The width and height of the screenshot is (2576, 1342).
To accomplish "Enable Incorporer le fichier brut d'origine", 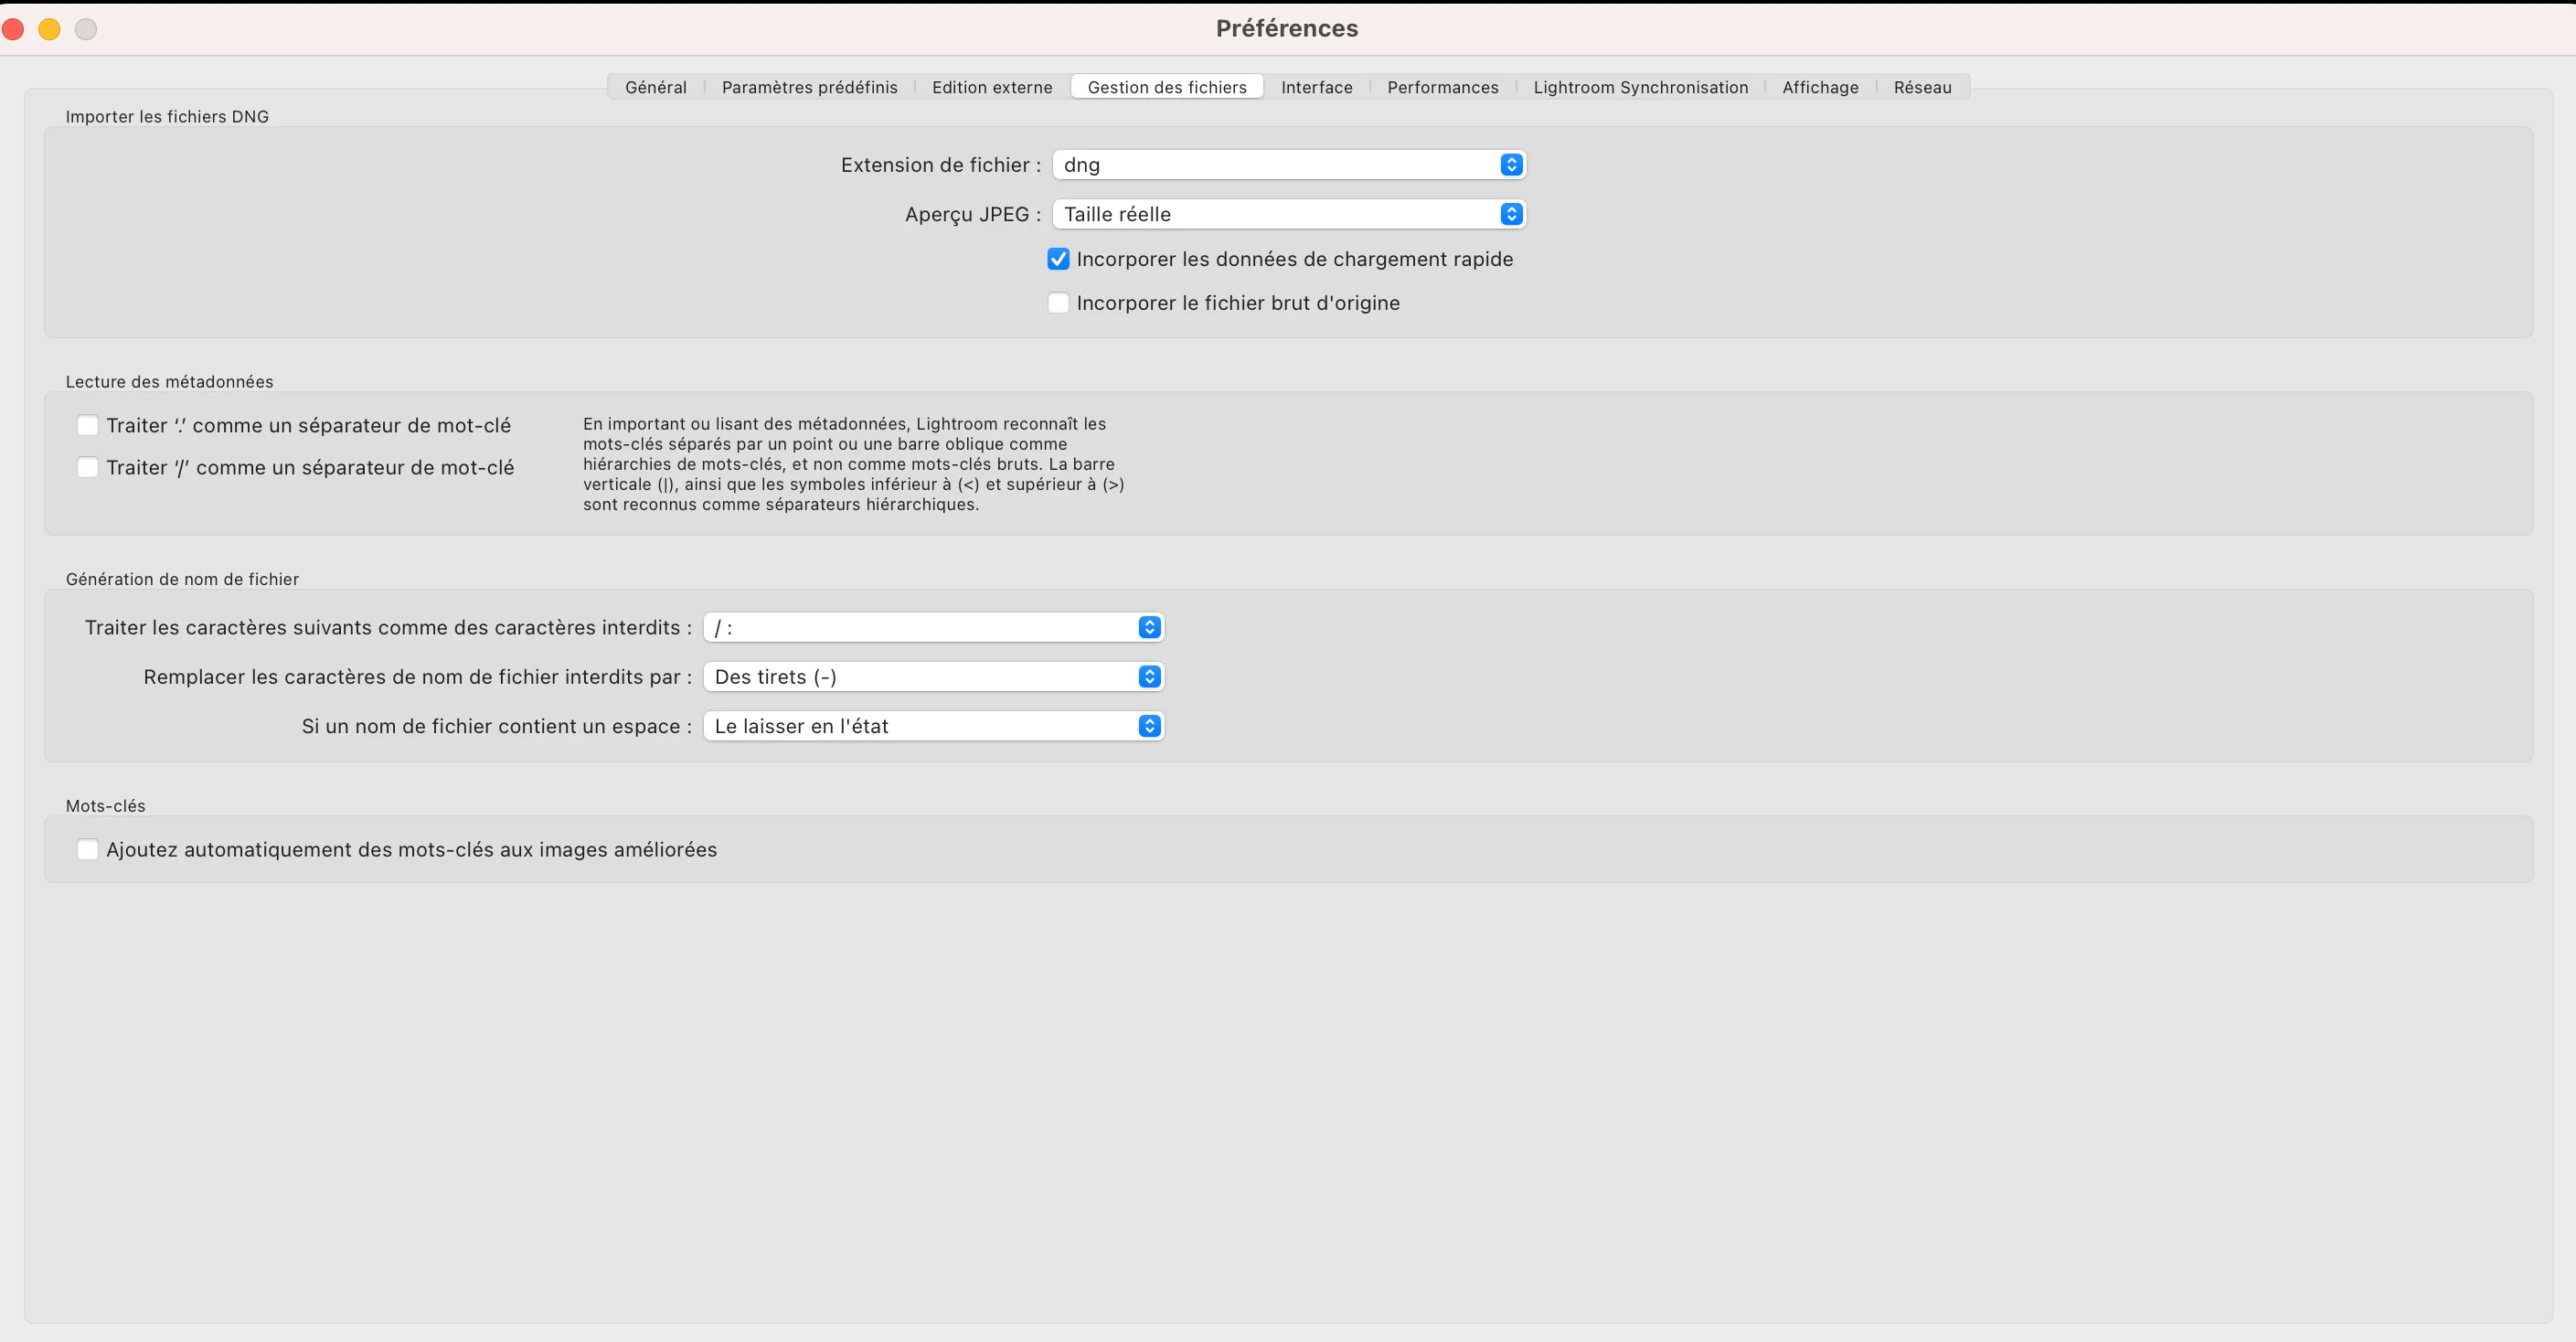I will point(1058,303).
